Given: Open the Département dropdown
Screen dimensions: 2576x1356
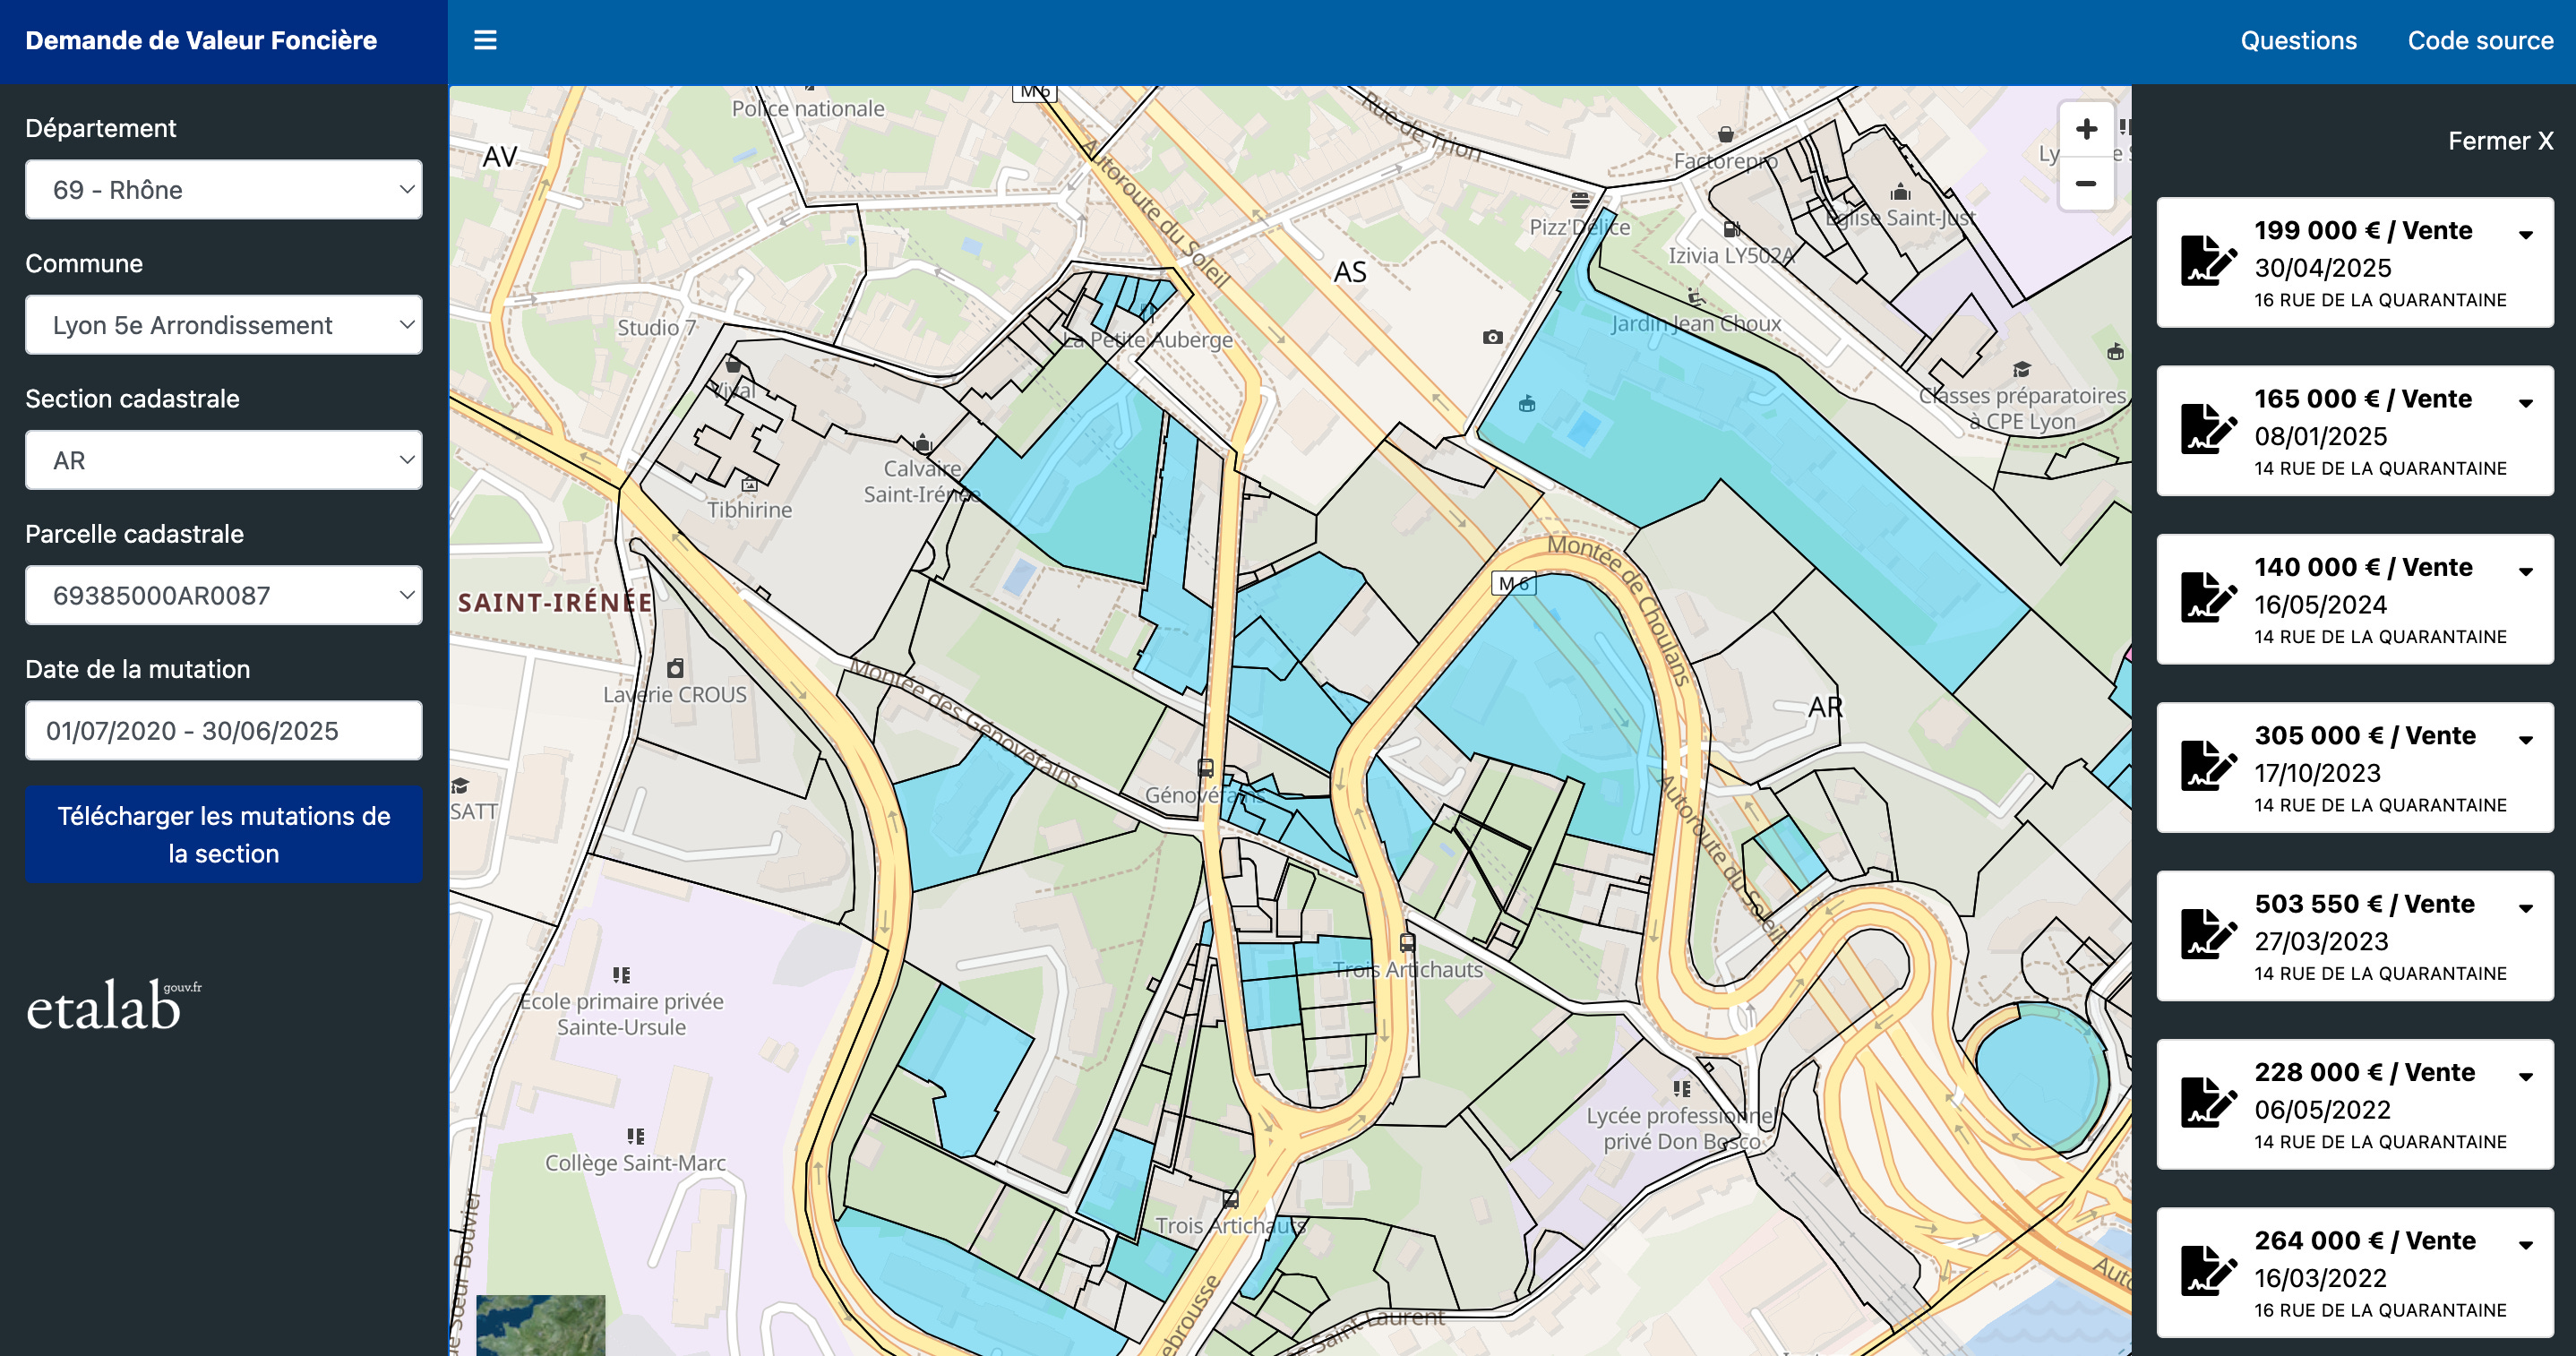Looking at the screenshot, I should (223, 190).
